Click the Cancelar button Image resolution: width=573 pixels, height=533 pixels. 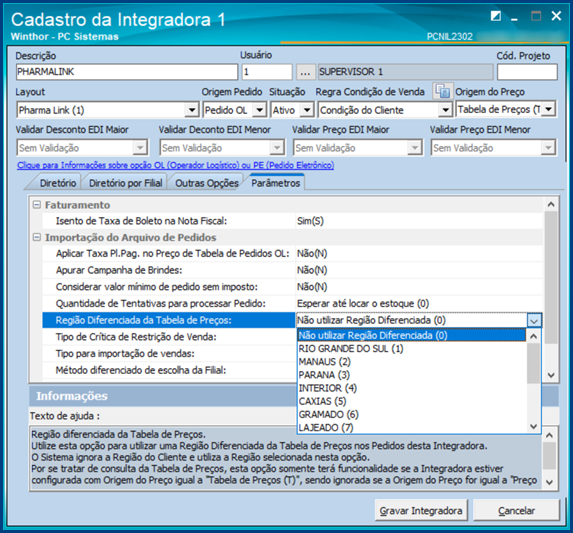516,510
